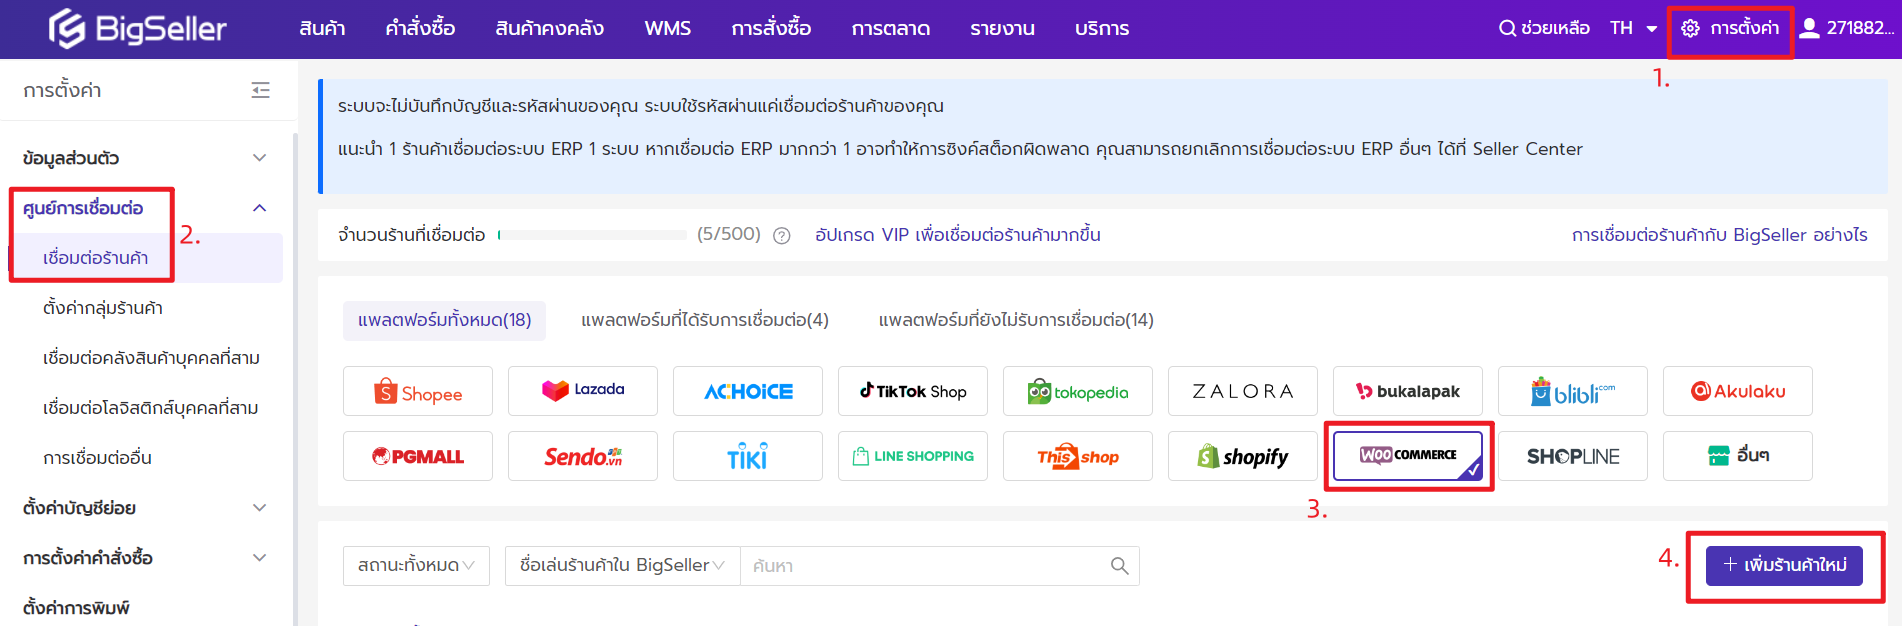Open การเชื่อมต่อร้านค้ากับ BigSeller อย่างไร guide link
The image size is (1902, 626).
tap(1720, 235)
